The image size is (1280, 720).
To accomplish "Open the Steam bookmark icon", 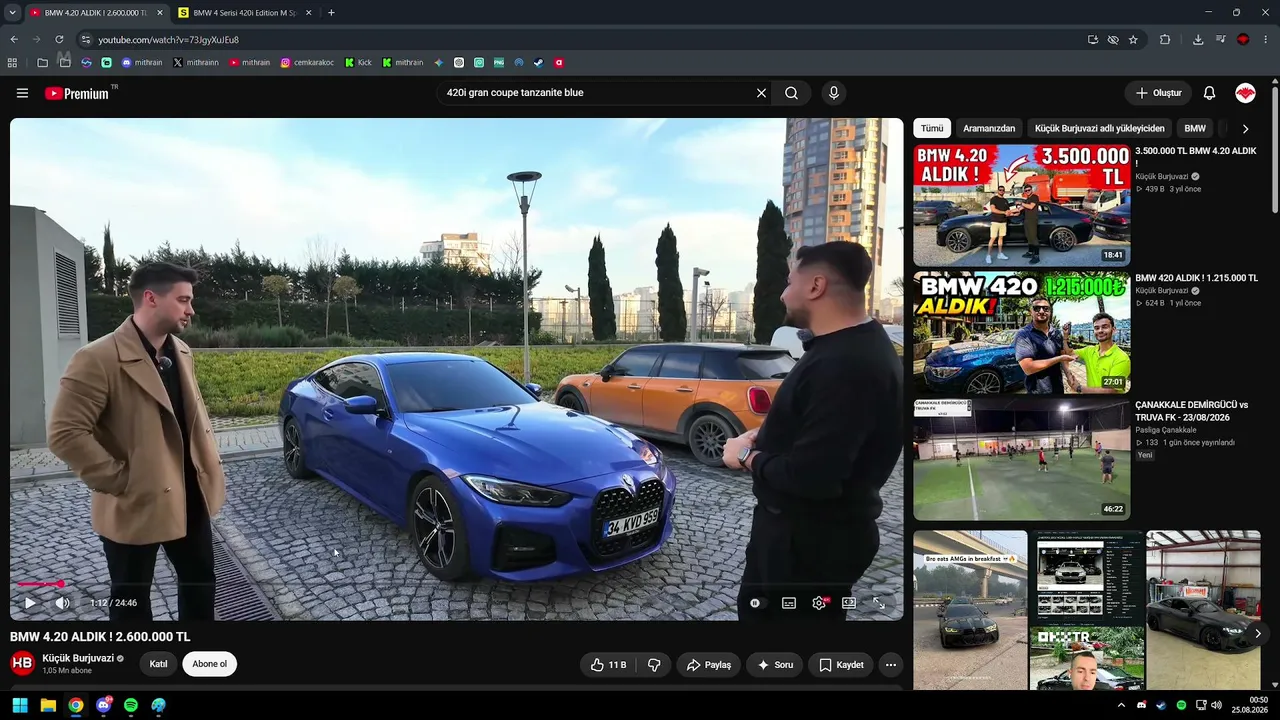I will tap(539, 63).
